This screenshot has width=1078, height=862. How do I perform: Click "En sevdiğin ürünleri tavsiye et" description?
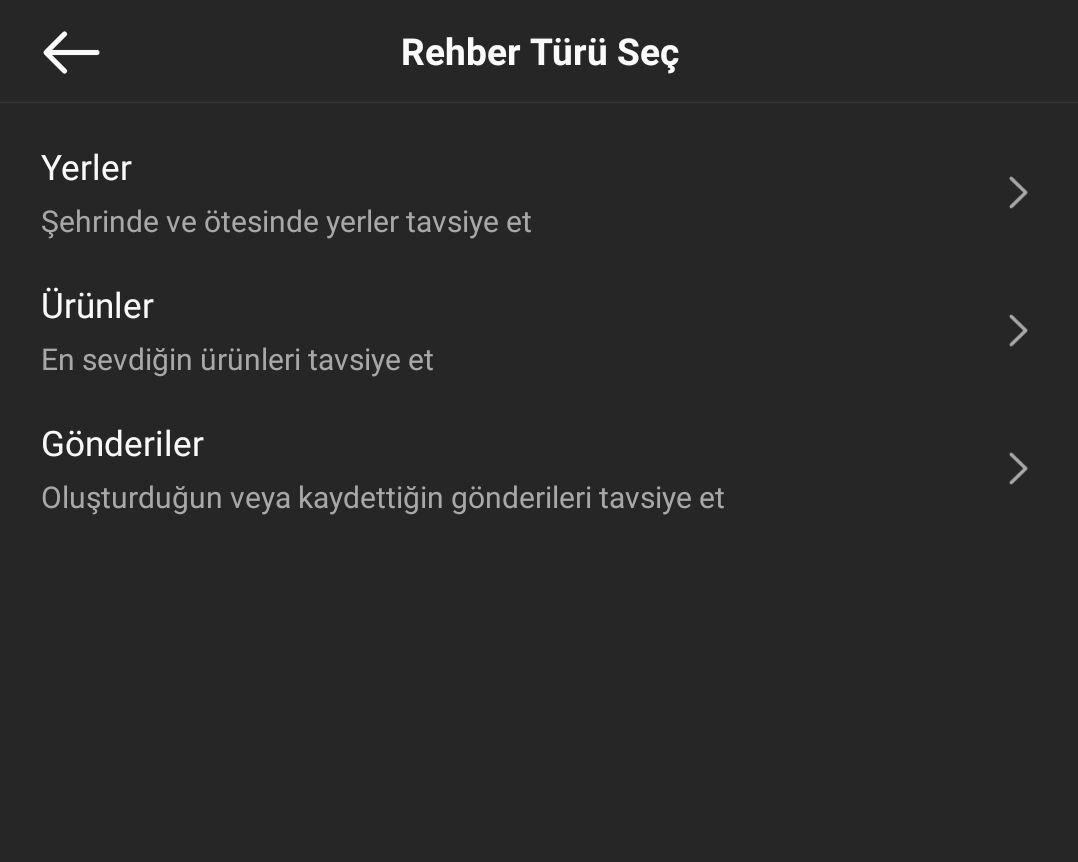[x=237, y=360]
